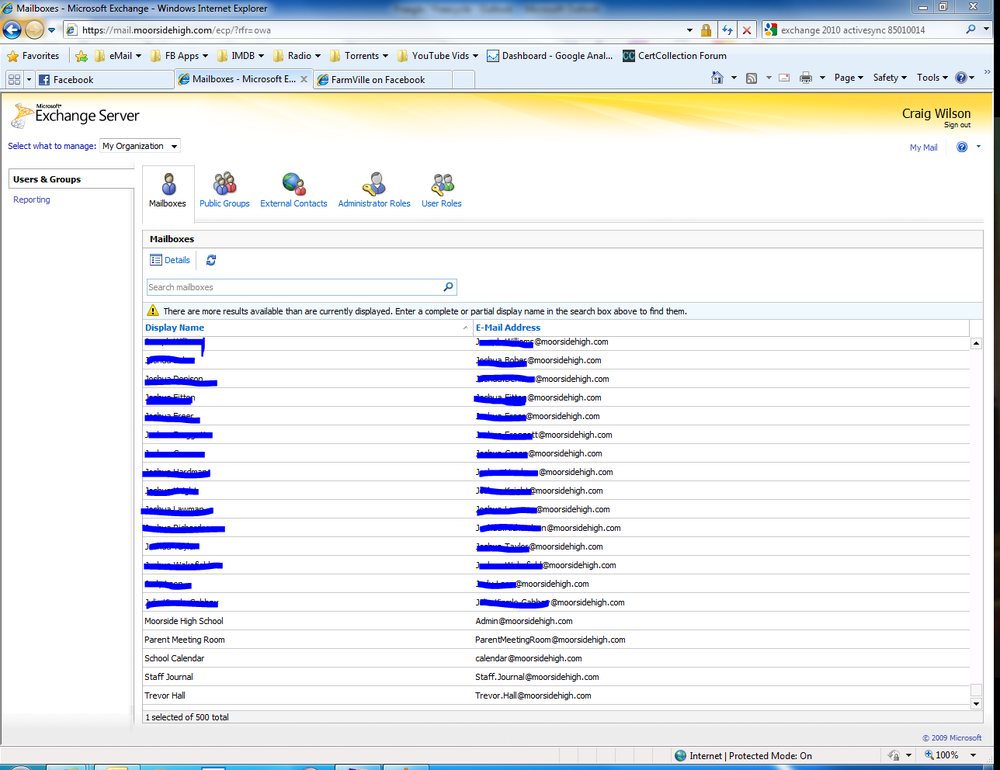Click the security lock icon in address bar

pyautogui.click(x=706, y=30)
